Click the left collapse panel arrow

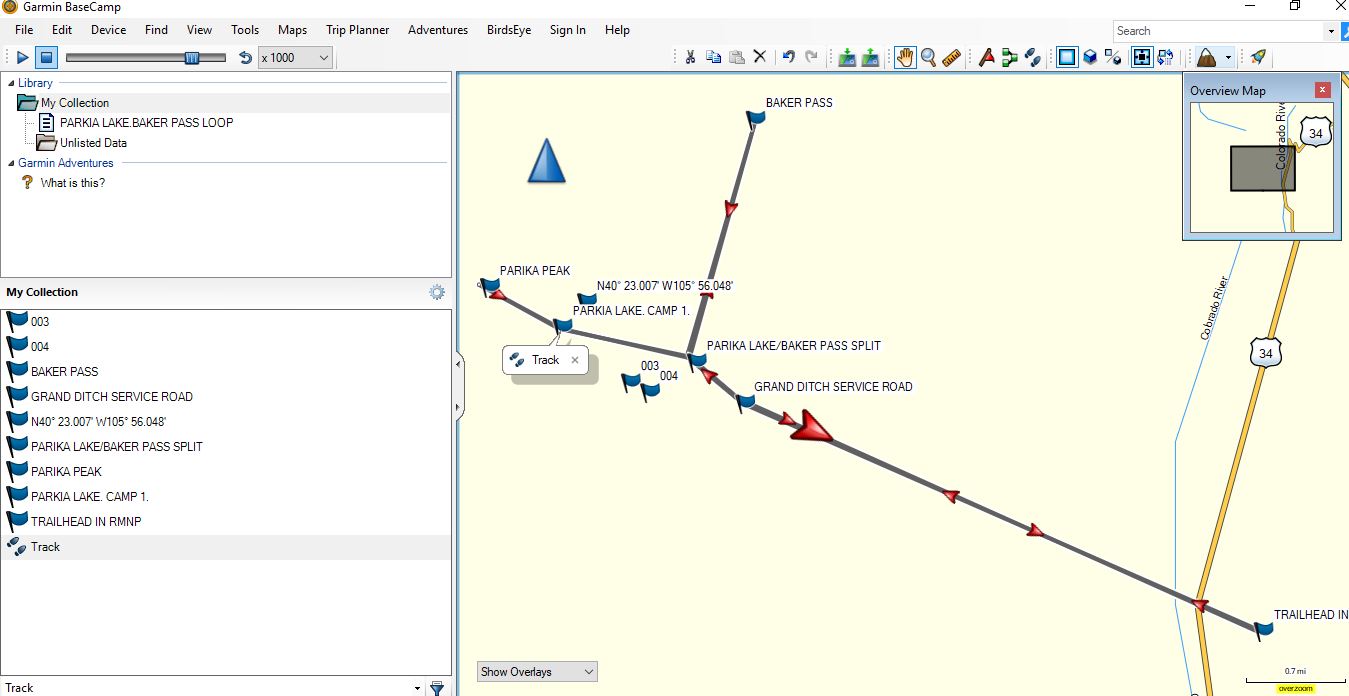[459, 364]
